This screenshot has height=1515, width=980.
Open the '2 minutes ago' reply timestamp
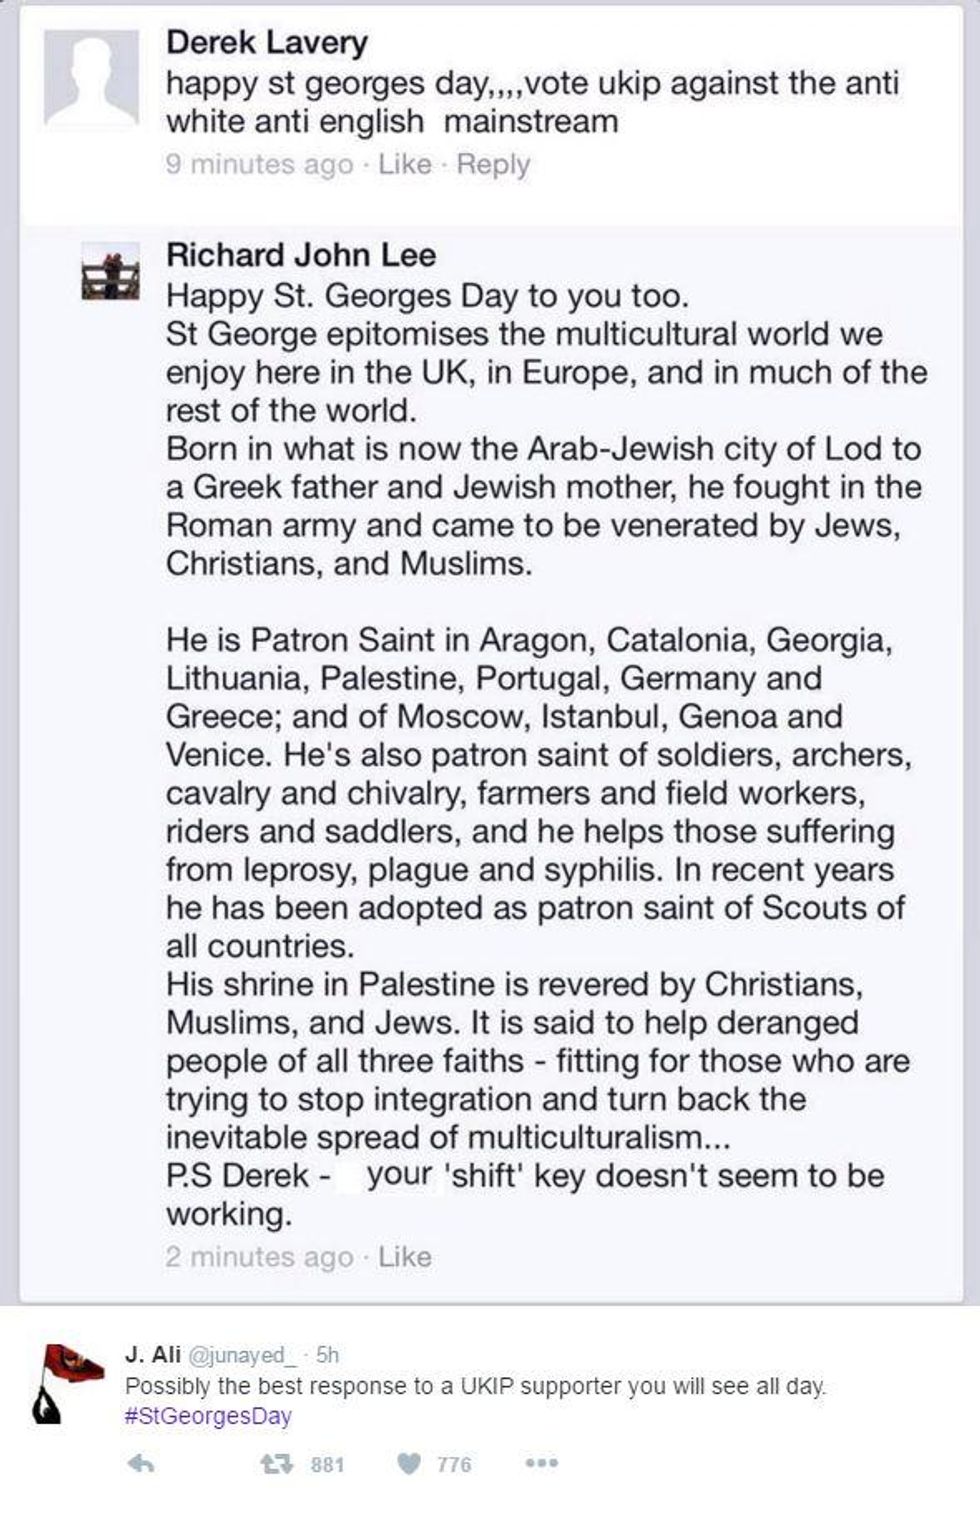260,1256
